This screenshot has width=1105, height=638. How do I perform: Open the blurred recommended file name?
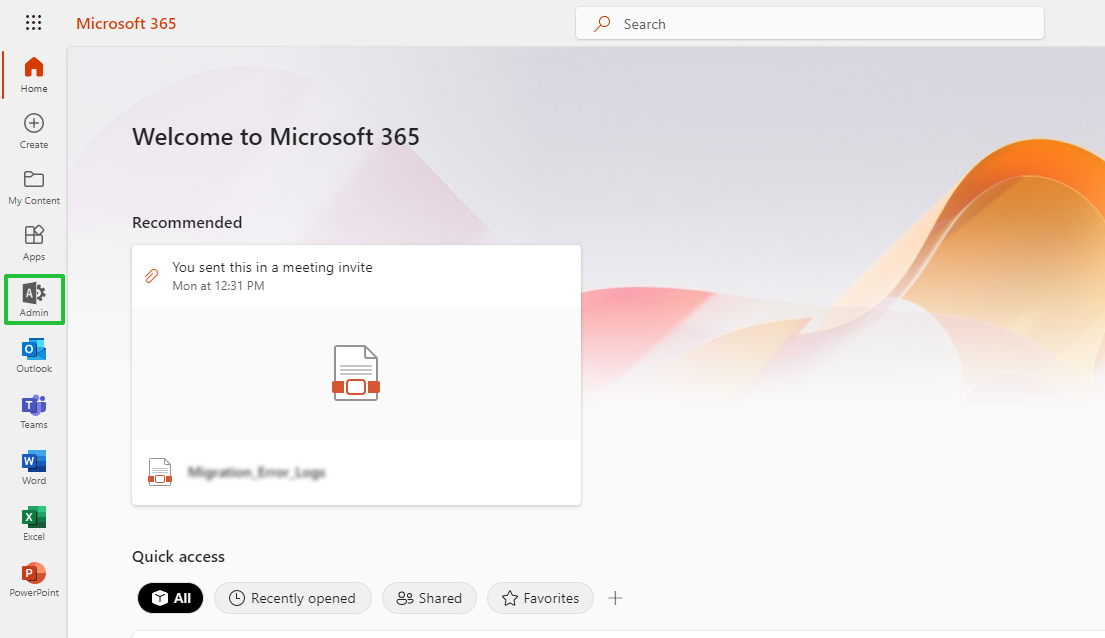tap(257, 472)
